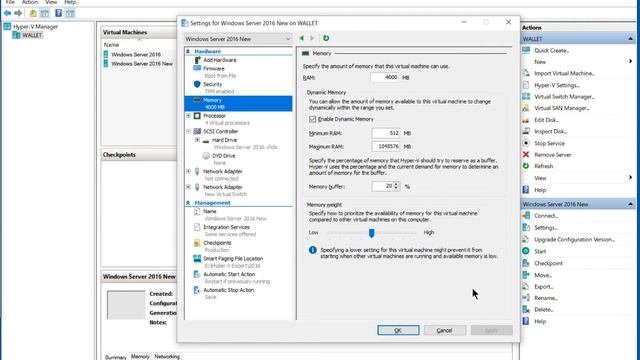Click the green refresh icon in Settings dialog

click(x=326, y=38)
